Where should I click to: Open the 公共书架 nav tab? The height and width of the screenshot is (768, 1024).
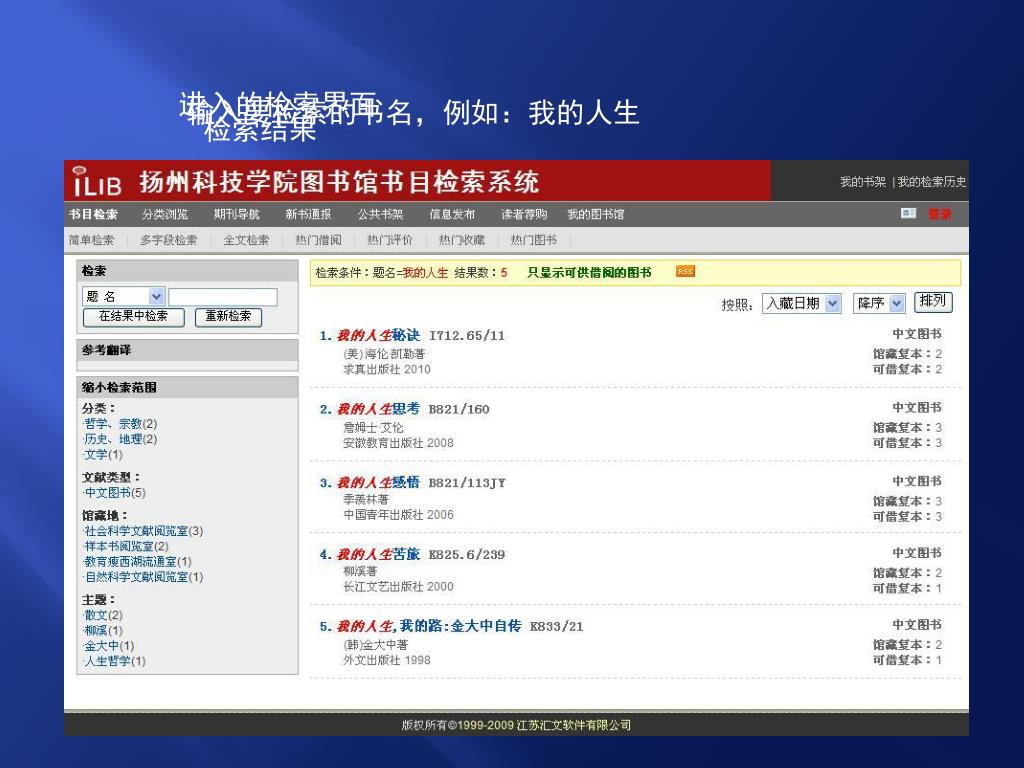[x=380, y=214]
